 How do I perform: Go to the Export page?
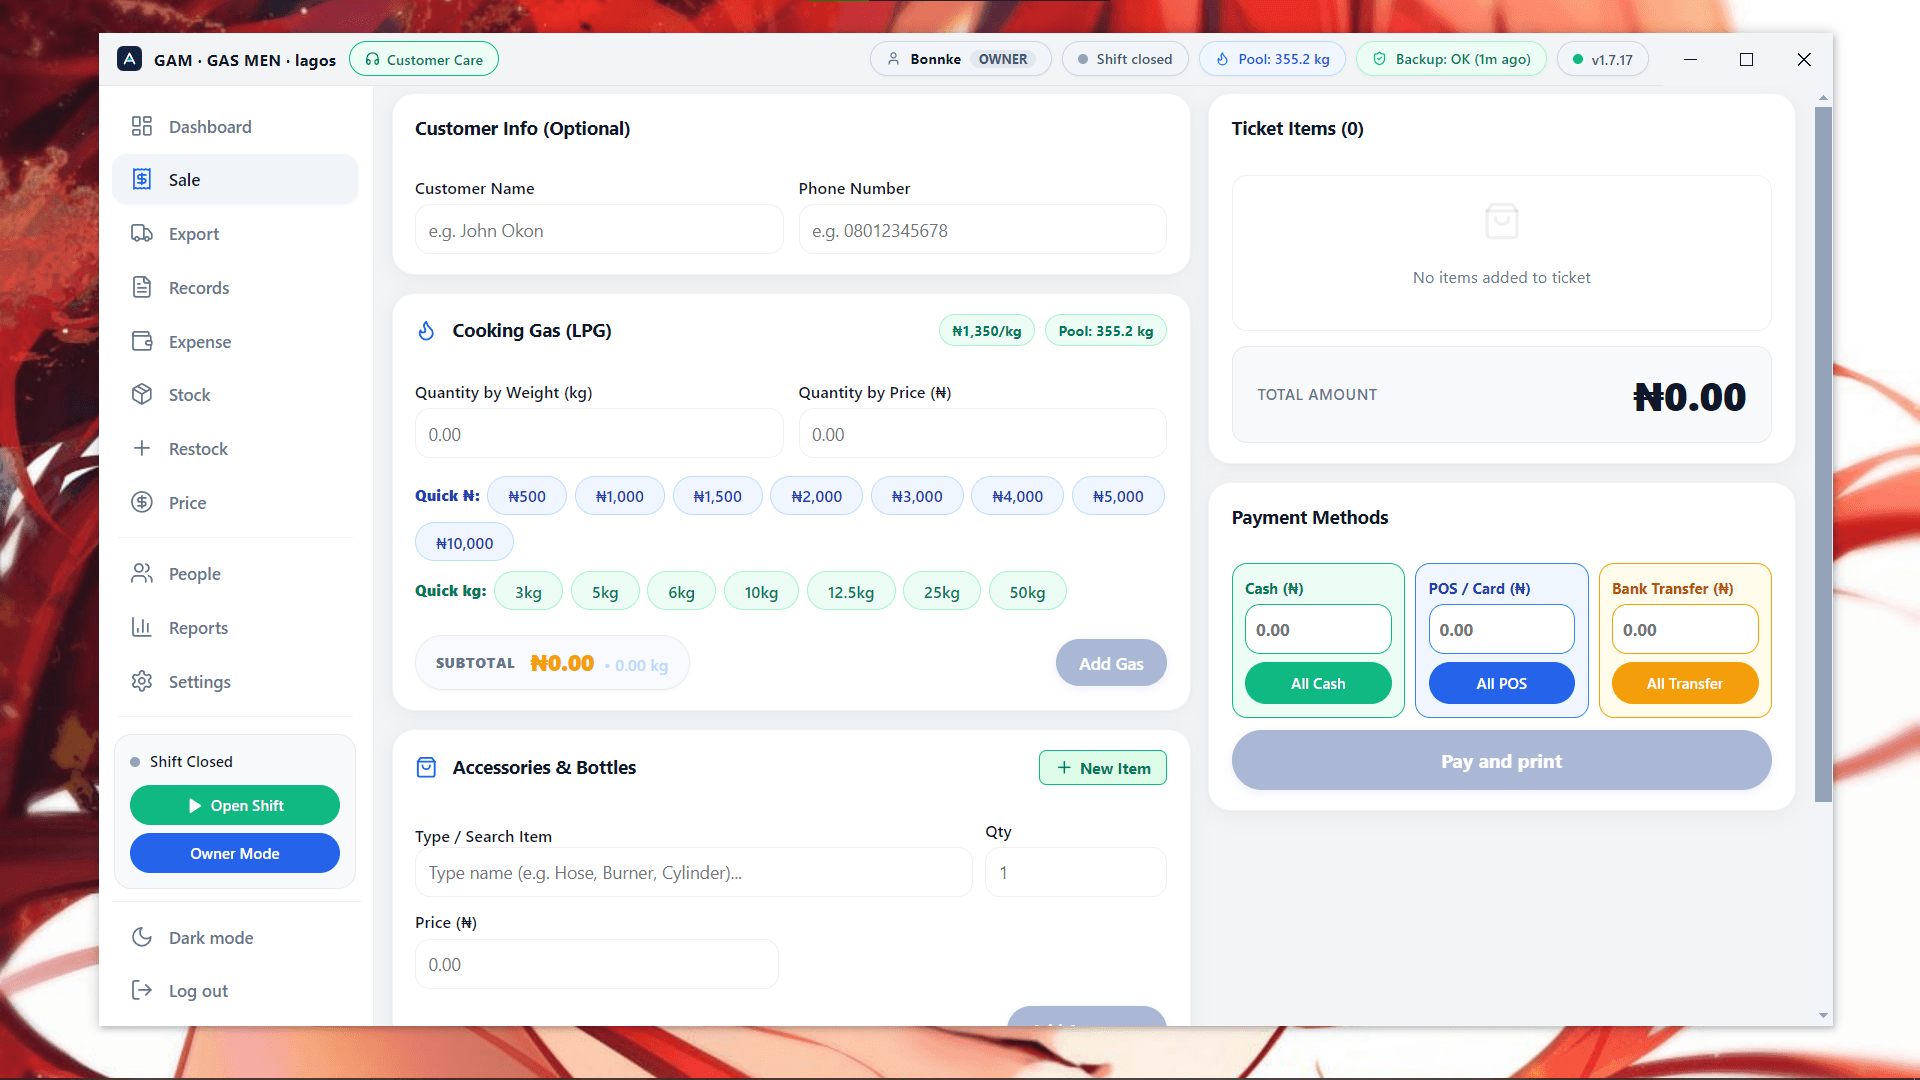(235, 233)
